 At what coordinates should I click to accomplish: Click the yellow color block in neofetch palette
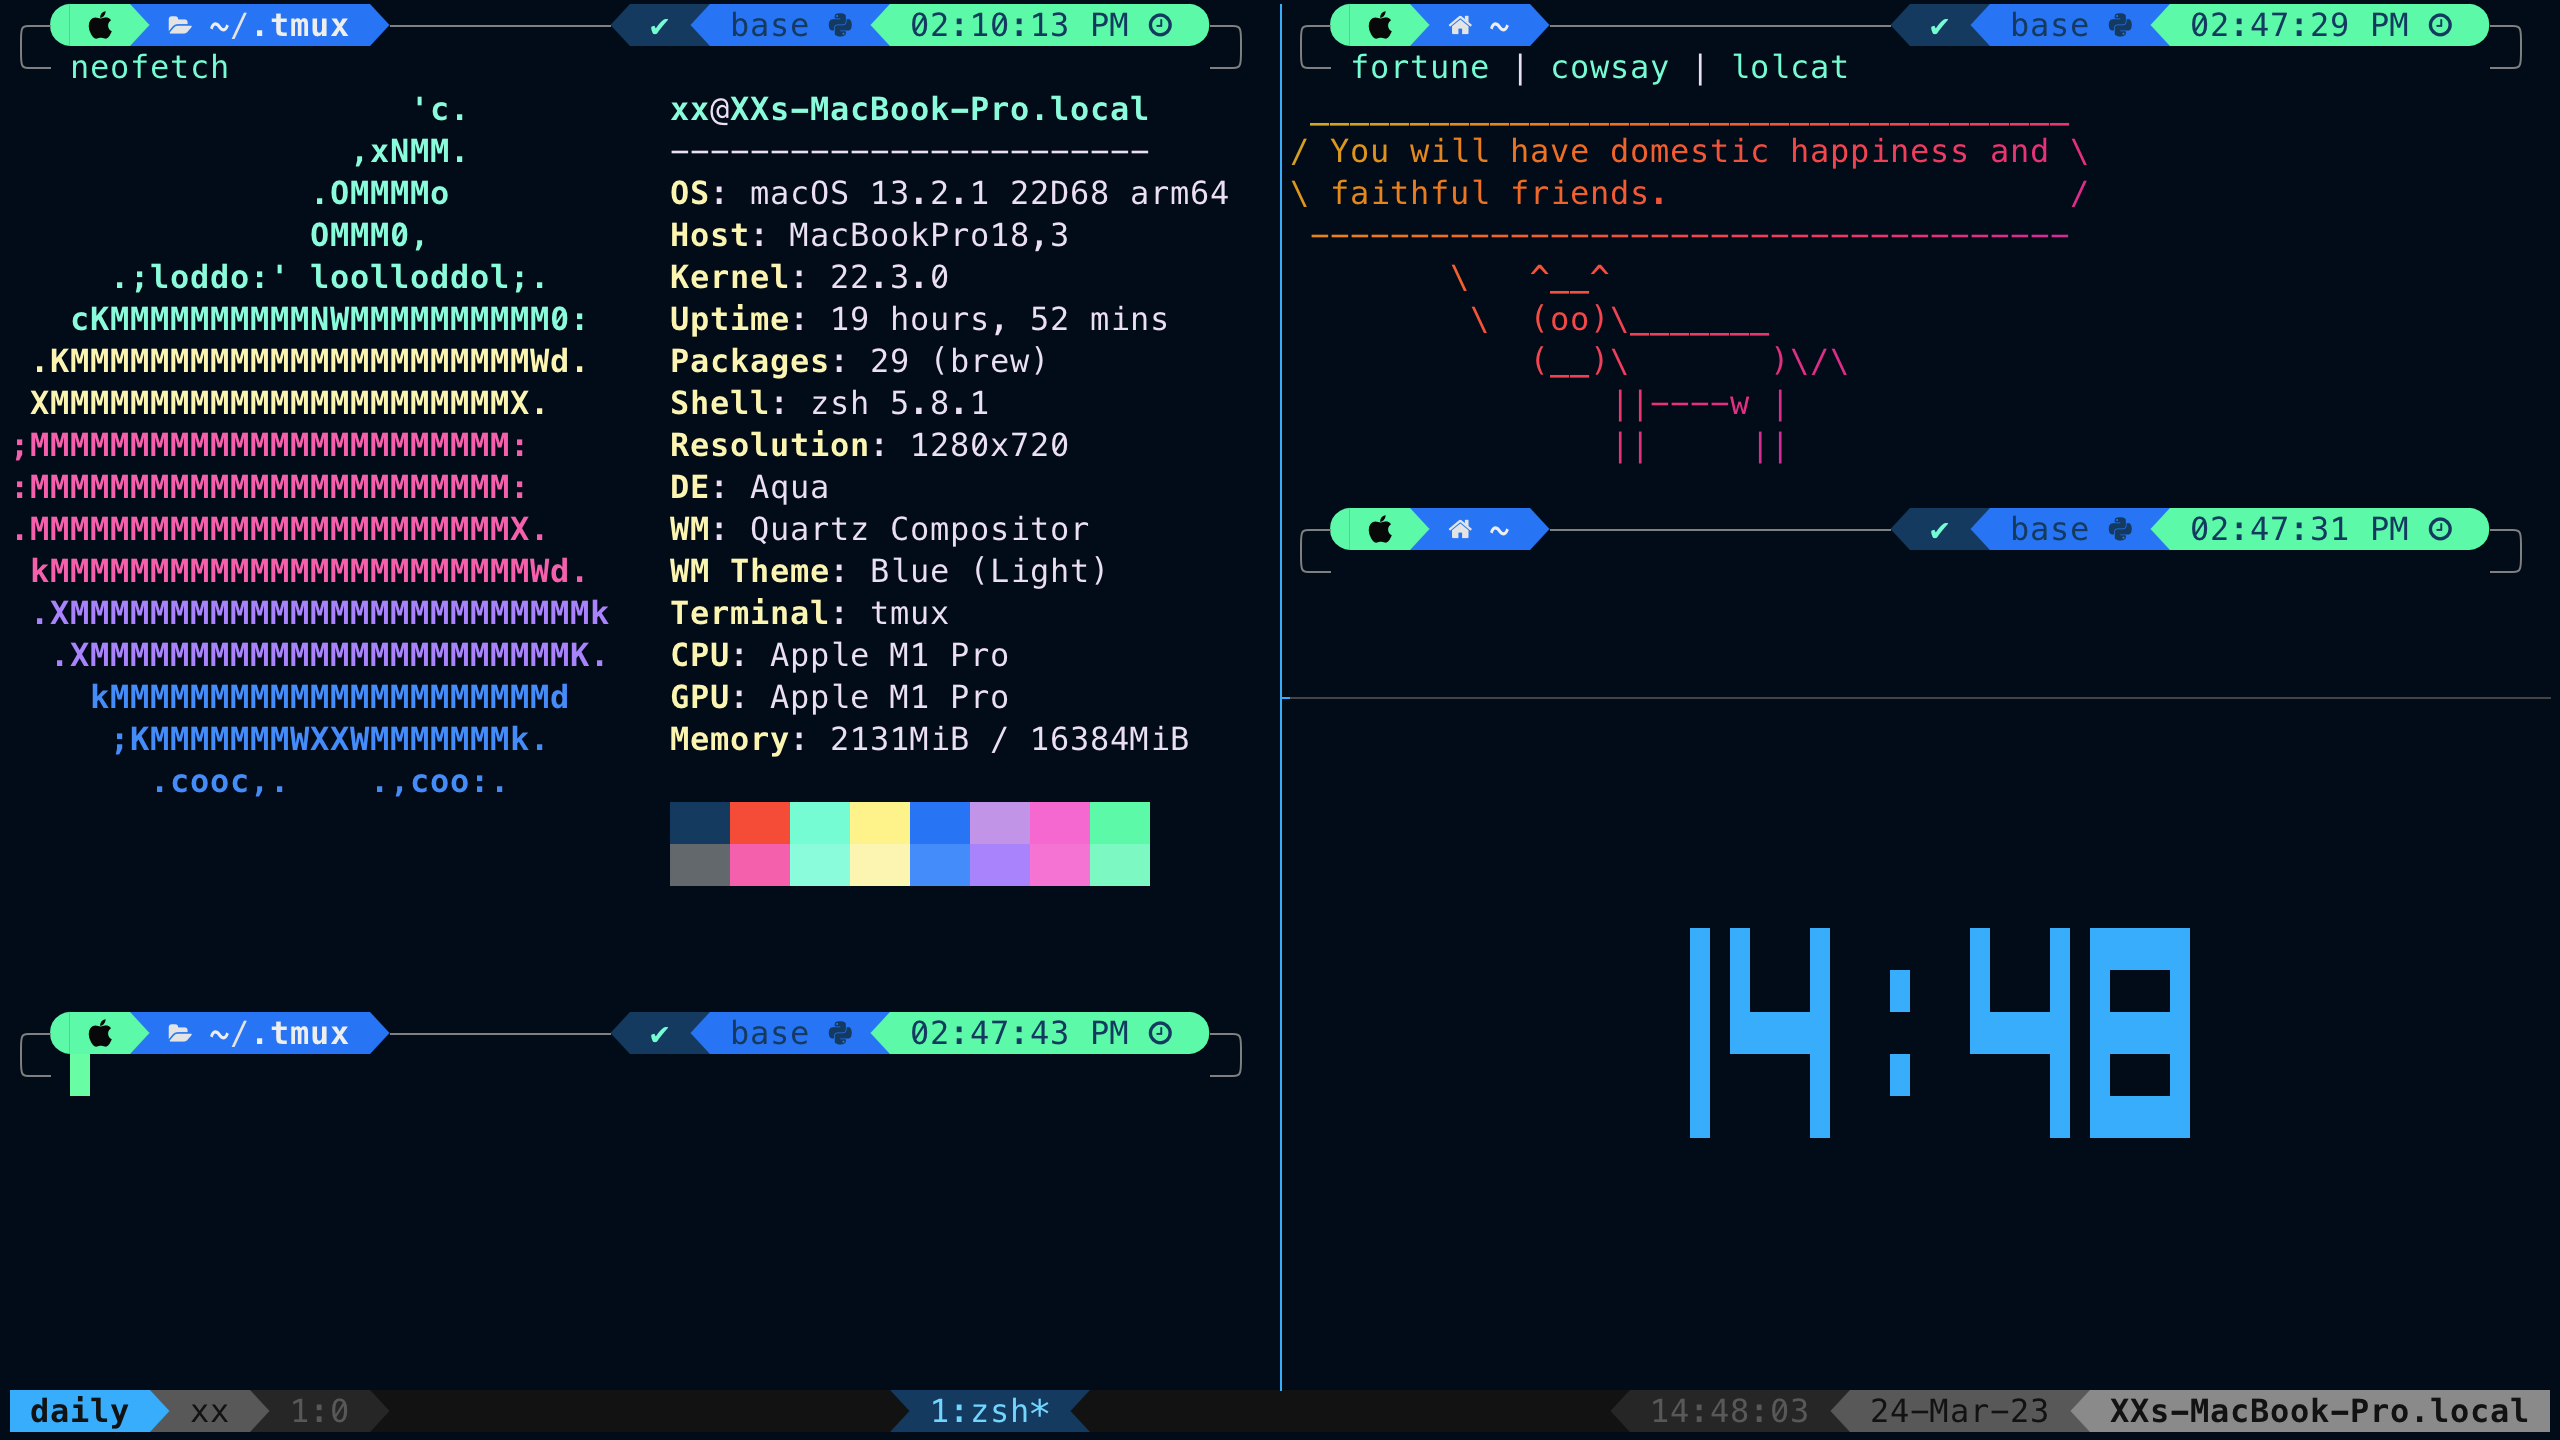(879, 823)
